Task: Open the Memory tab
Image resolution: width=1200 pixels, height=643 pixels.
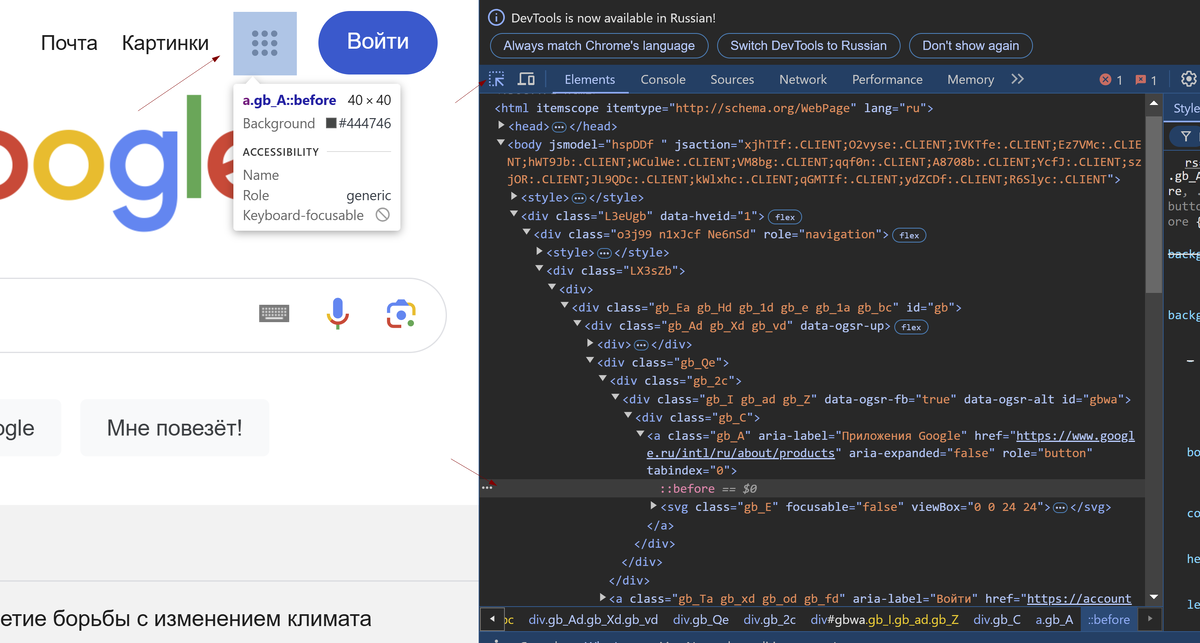Action: 970,79
